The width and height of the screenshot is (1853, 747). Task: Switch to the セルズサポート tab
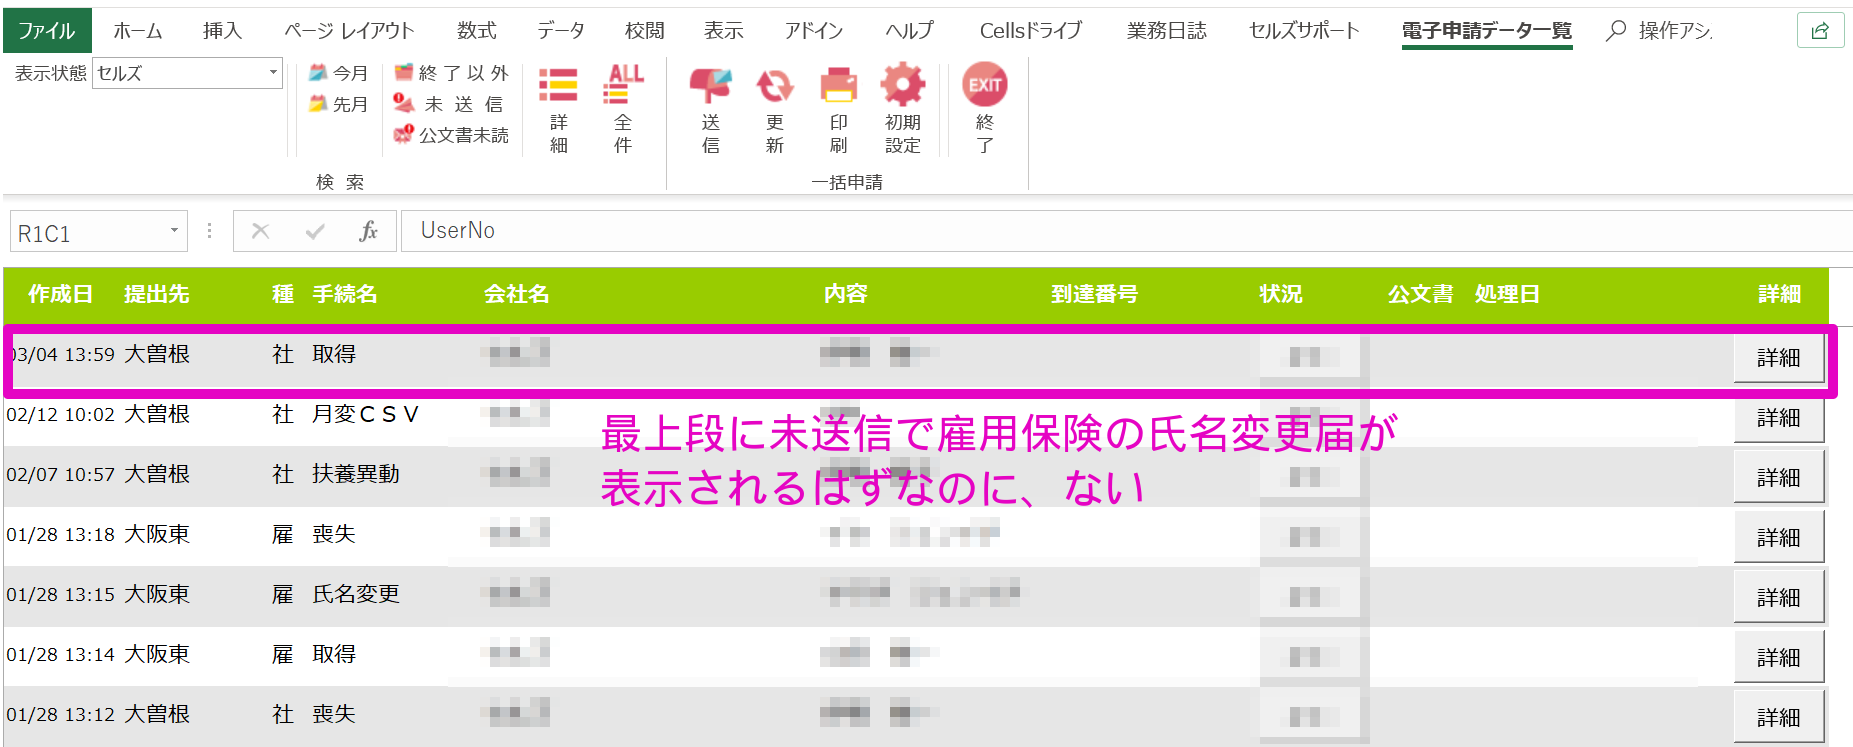point(1304,30)
